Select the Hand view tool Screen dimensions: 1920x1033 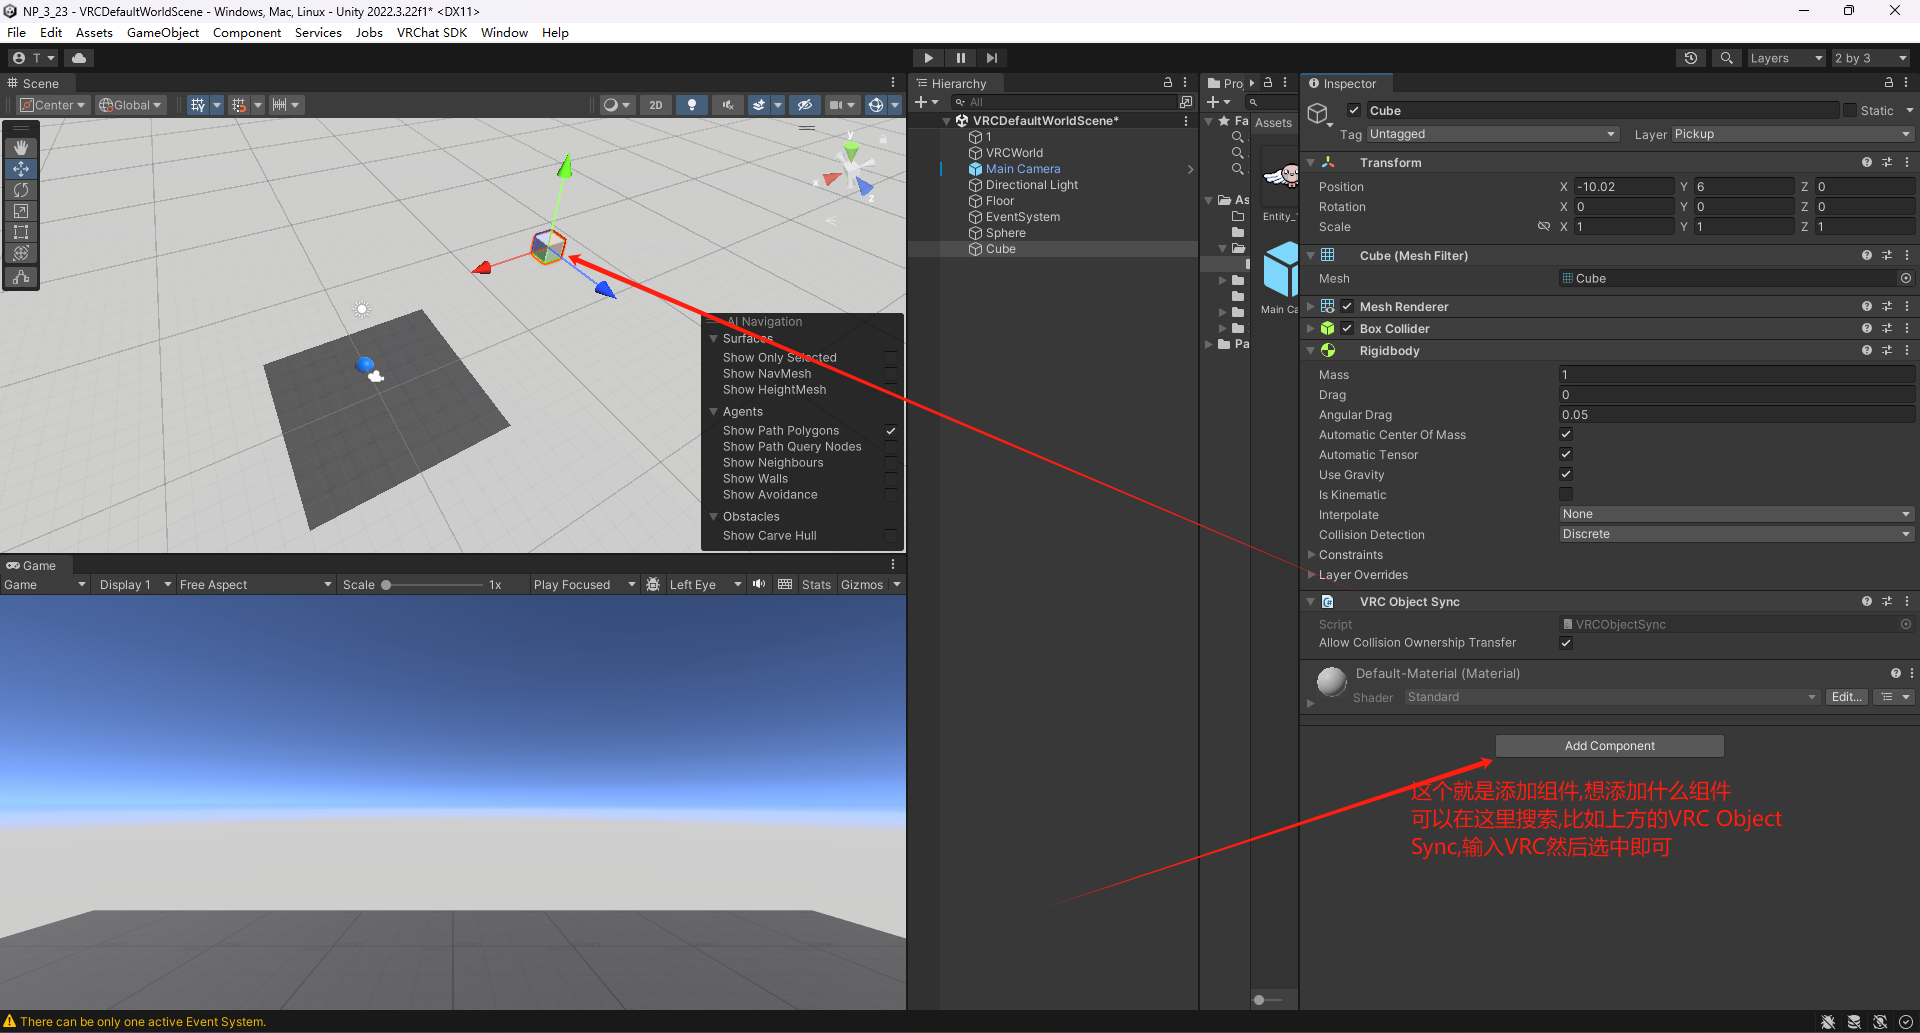[x=21, y=148]
